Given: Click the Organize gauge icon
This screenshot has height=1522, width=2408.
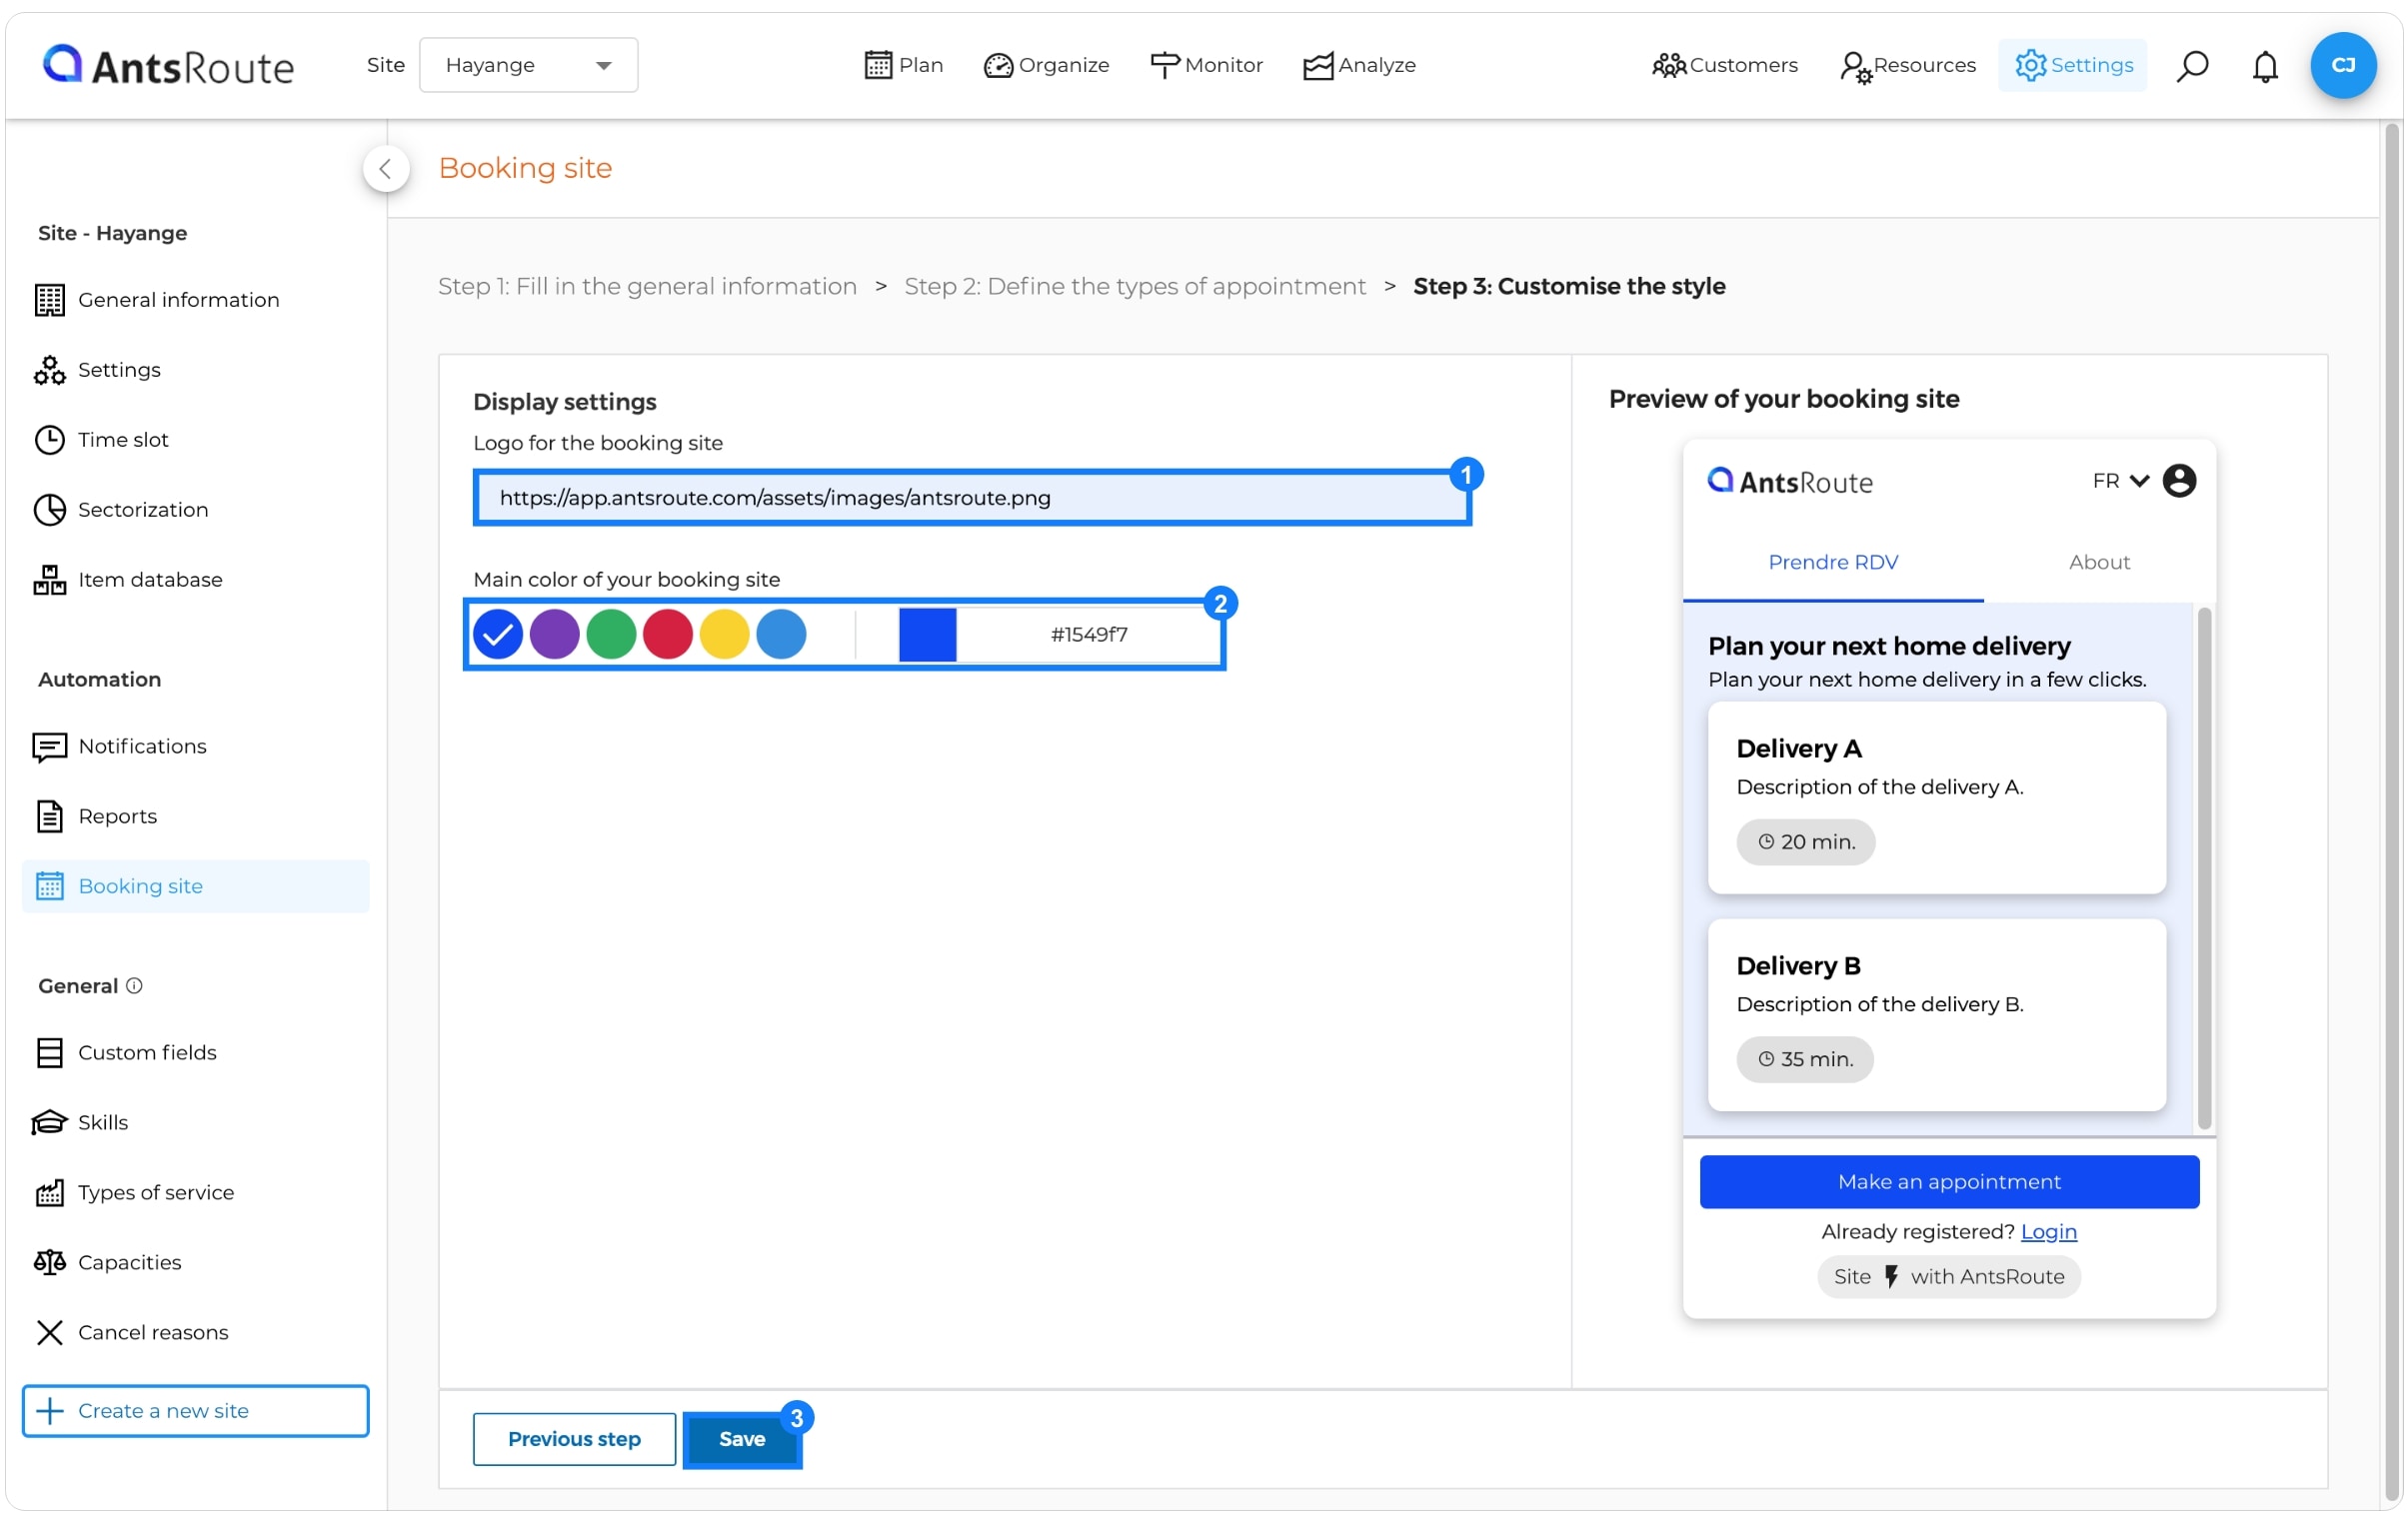Looking at the screenshot, I should [x=998, y=66].
